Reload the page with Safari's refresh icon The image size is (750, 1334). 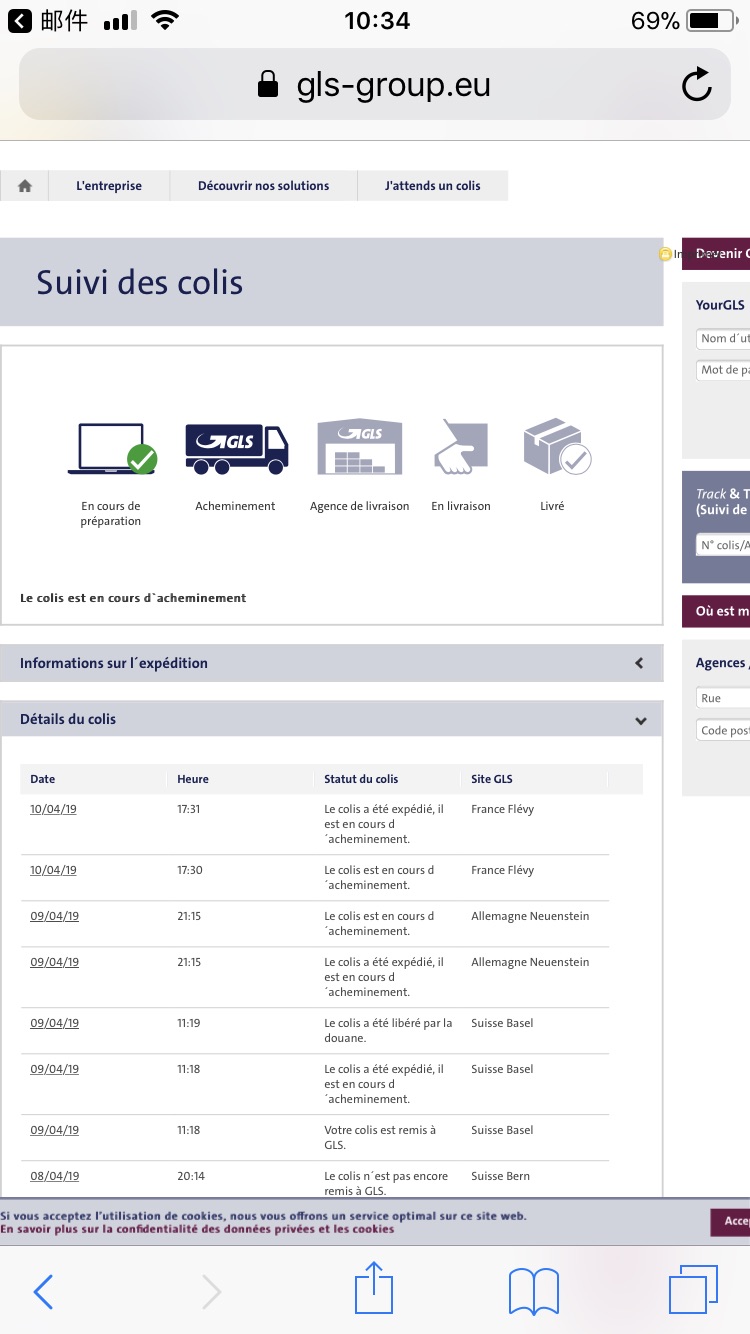tap(697, 85)
